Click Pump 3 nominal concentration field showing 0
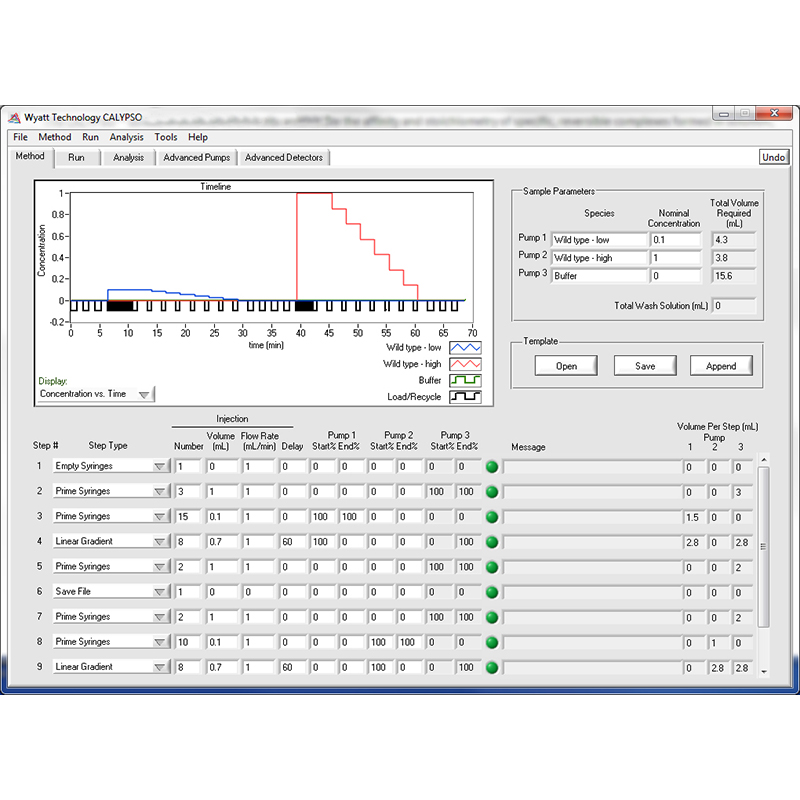The image size is (800, 800). click(x=676, y=276)
